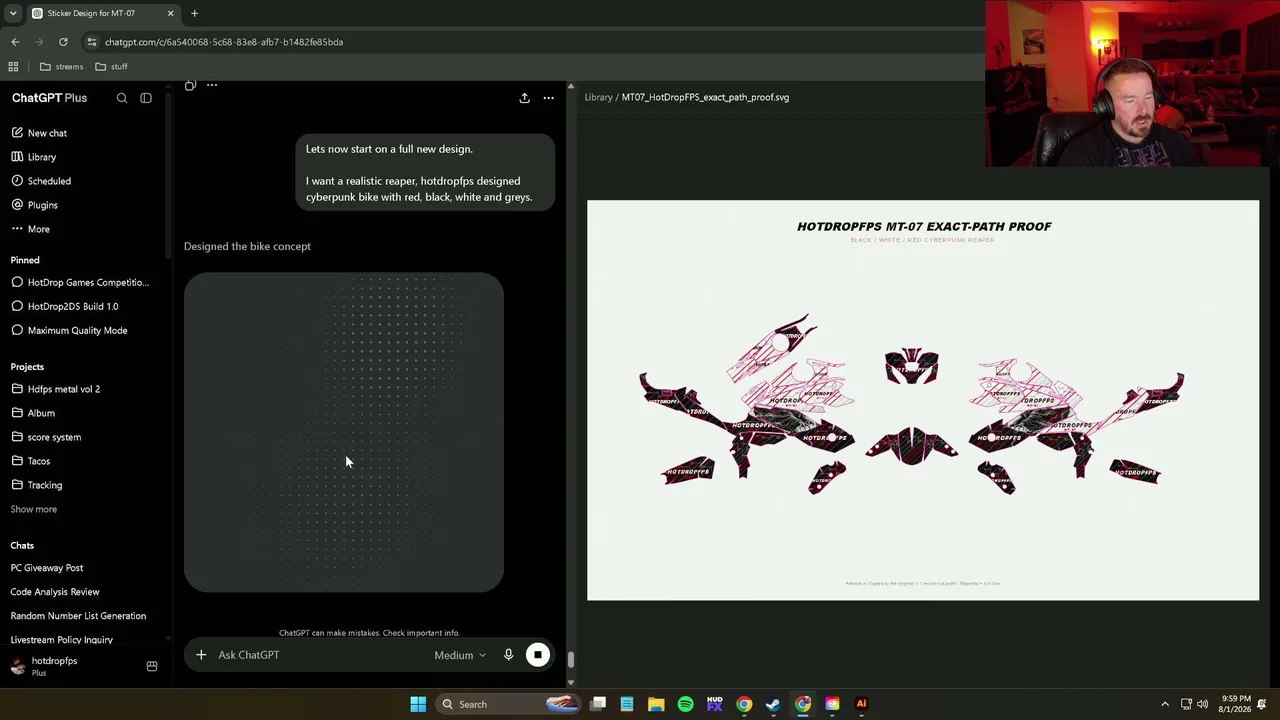The height and width of the screenshot is (720, 1280).
Task: Open the Album project folder
Action: [x=33, y=413]
